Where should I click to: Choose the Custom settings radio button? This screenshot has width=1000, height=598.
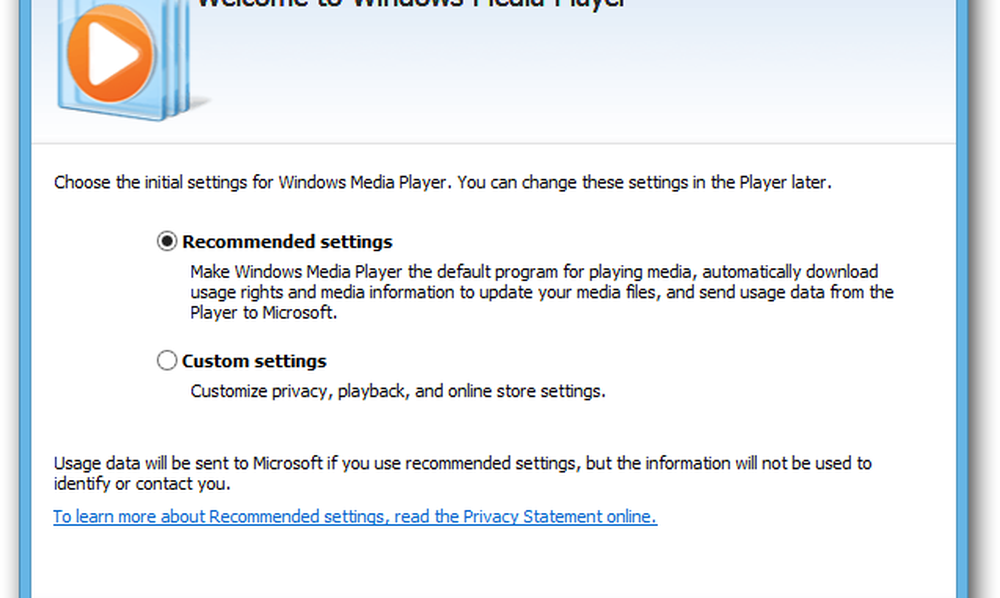pyautogui.click(x=167, y=361)
